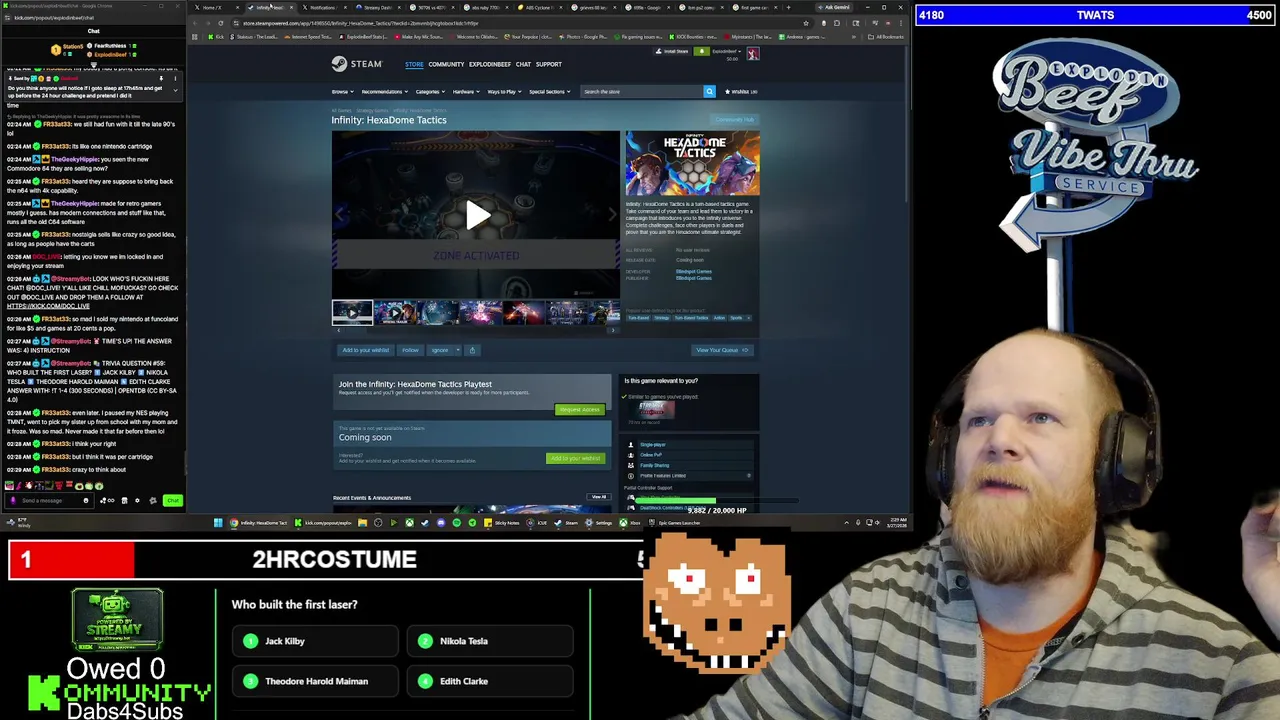Screen dimensions: 1280x720
Task: Click the Turn-Based tag
Action: [638, 318]
